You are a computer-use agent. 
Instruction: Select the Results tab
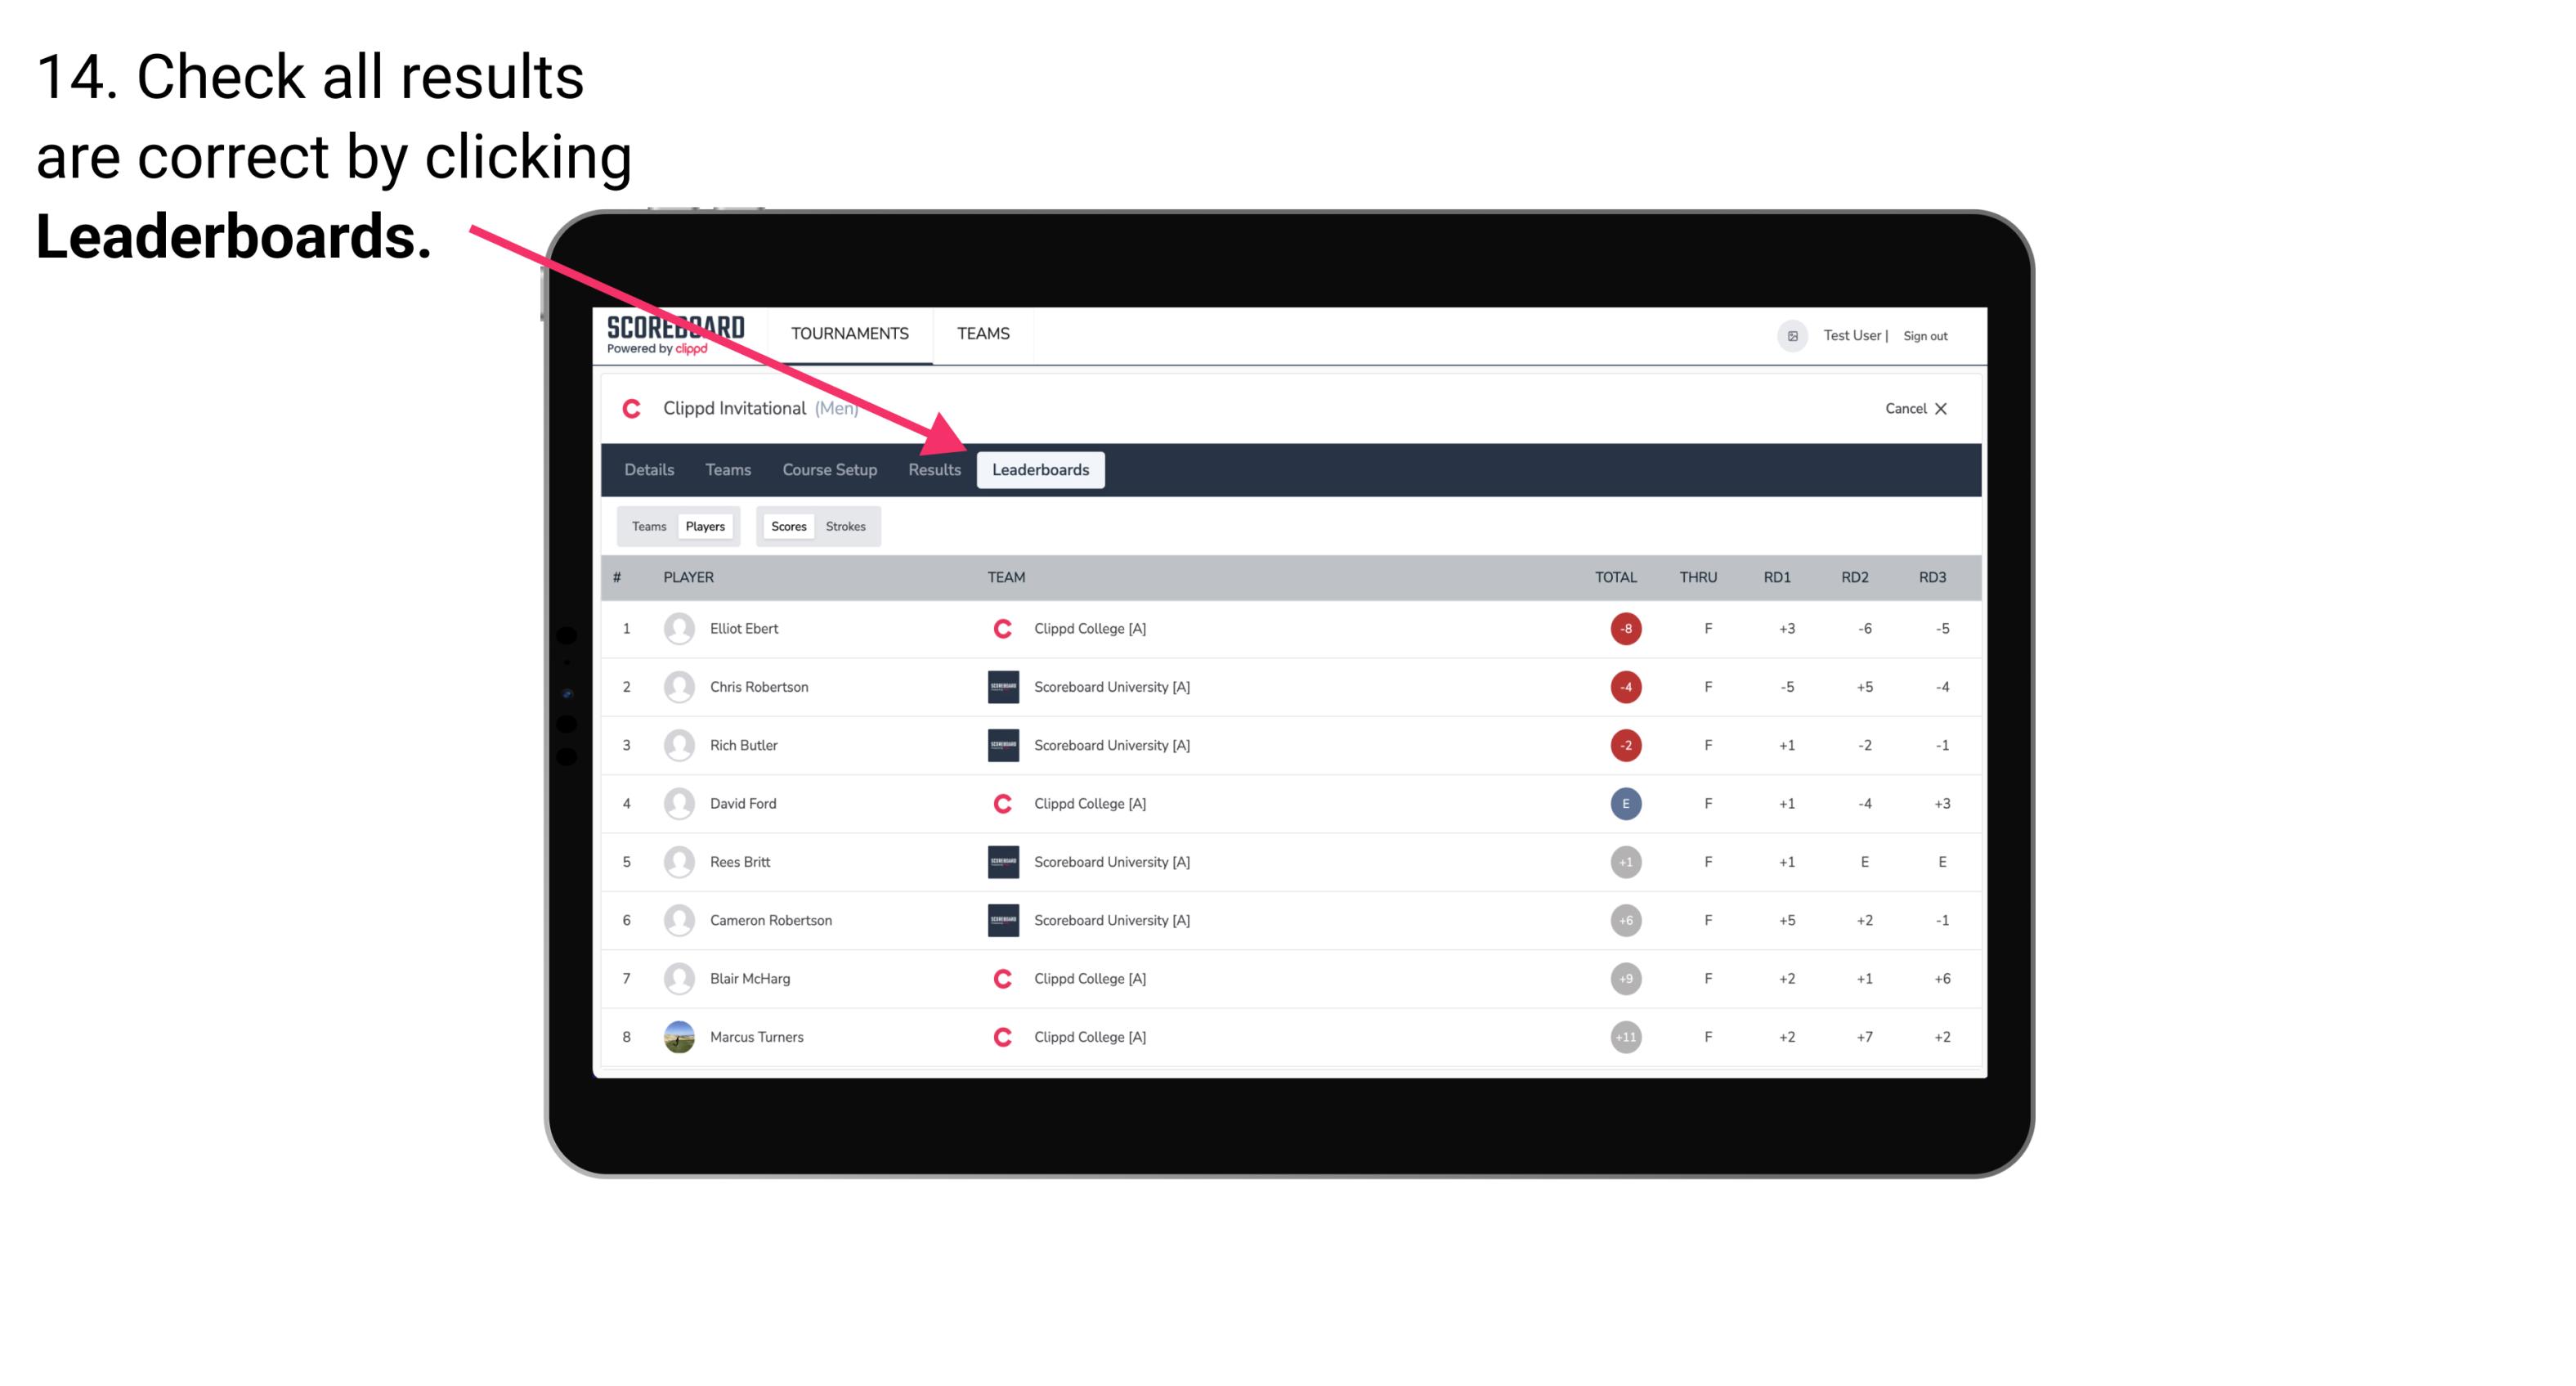coord(933,471)
